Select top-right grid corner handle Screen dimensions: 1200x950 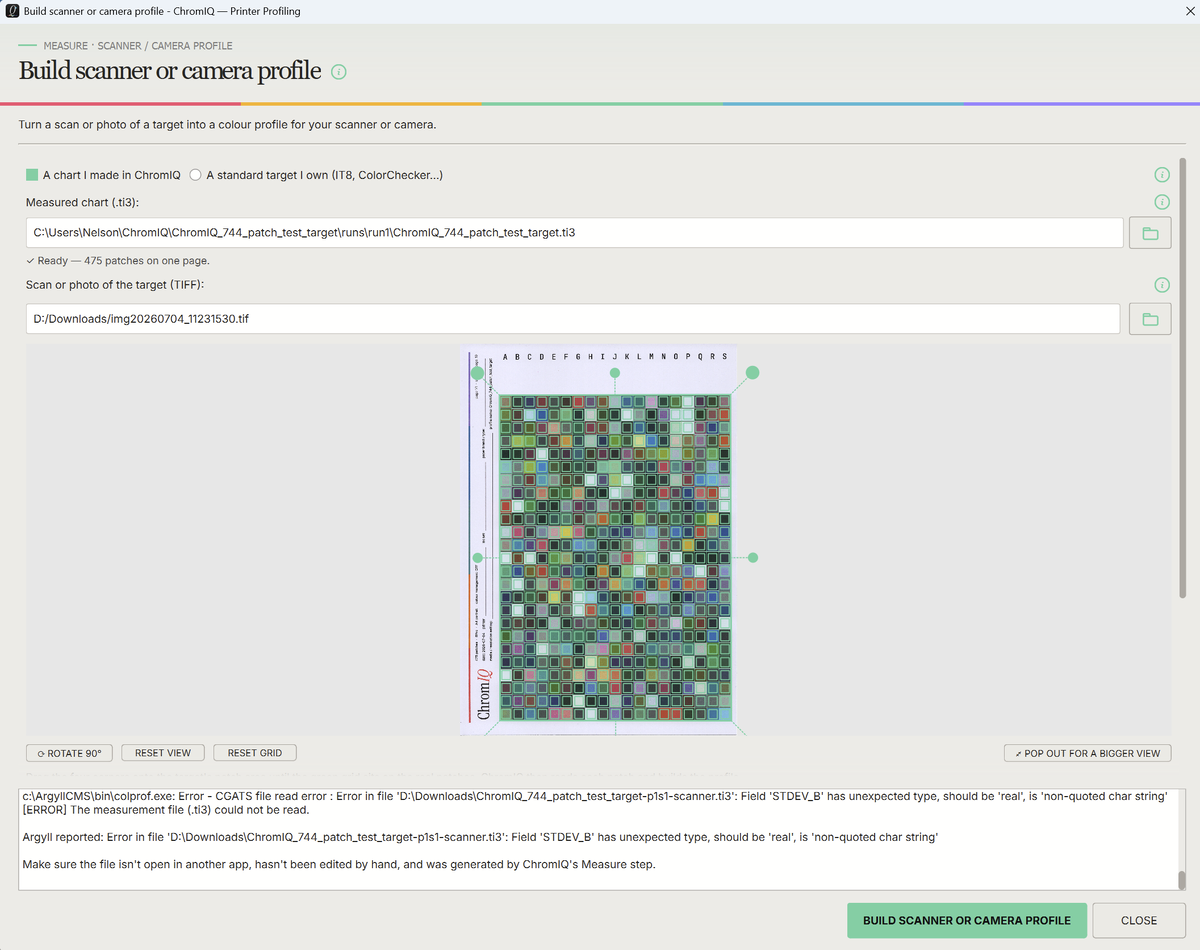click(753, 372)
